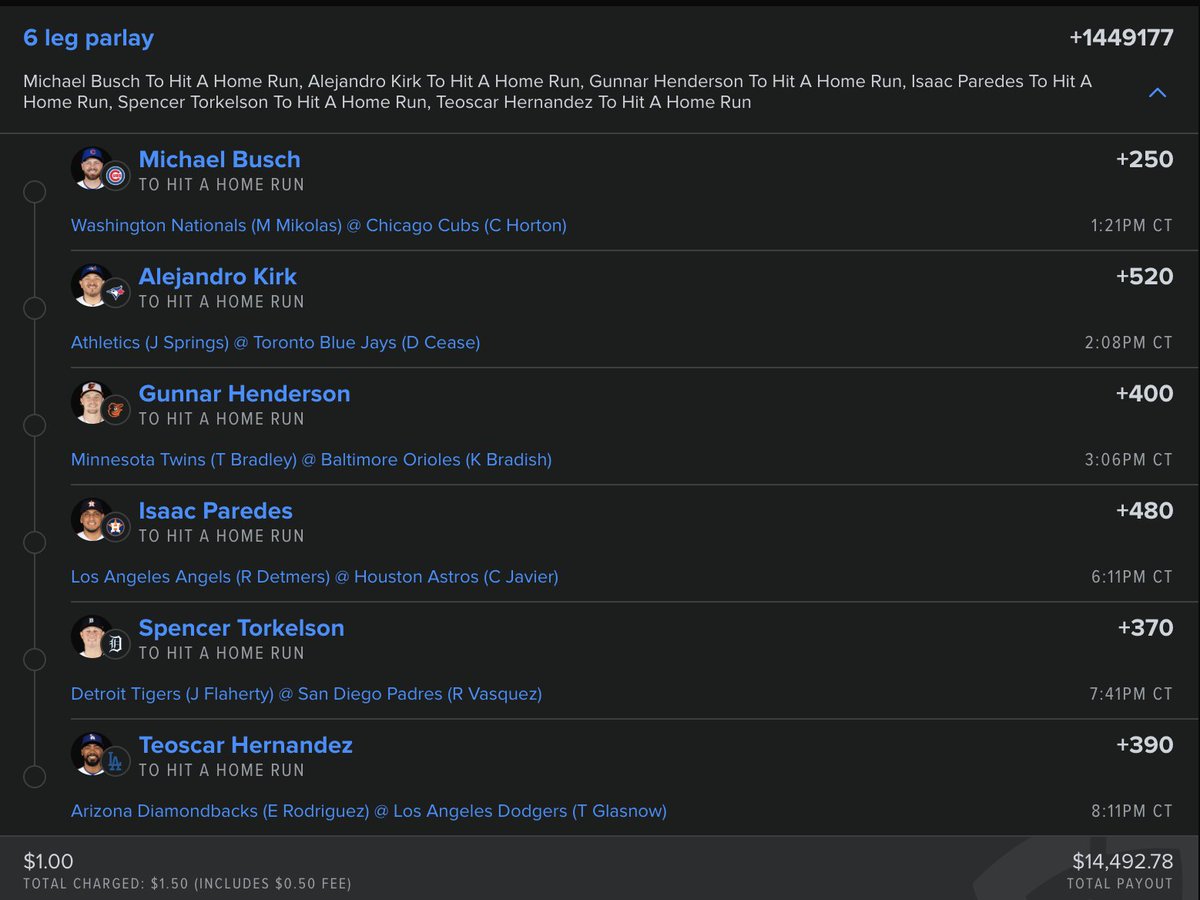The width and height of the screenshot is (1200, 900).
Task: Open Los Angeles Angels @ Houston Astros game link
Action: click(315, 577)
